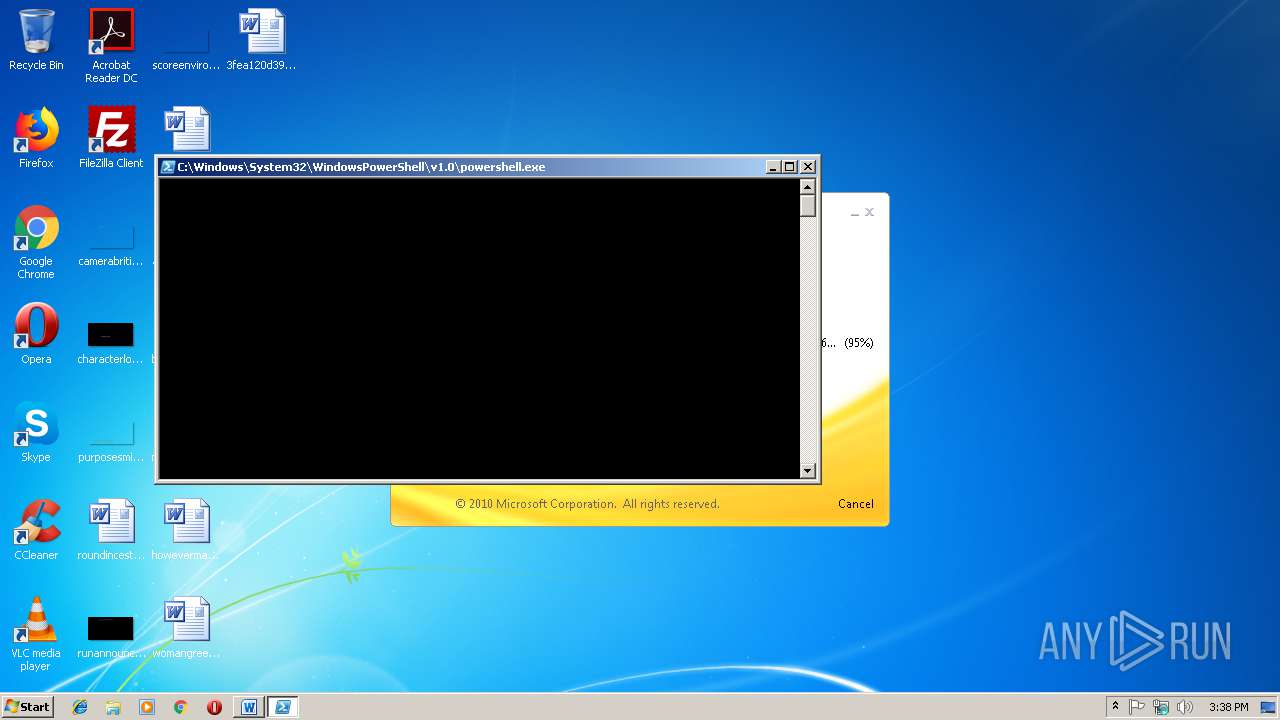
Task: Launch Acrobat Reader DC shortcut
Action: click(x=111, y=46)
